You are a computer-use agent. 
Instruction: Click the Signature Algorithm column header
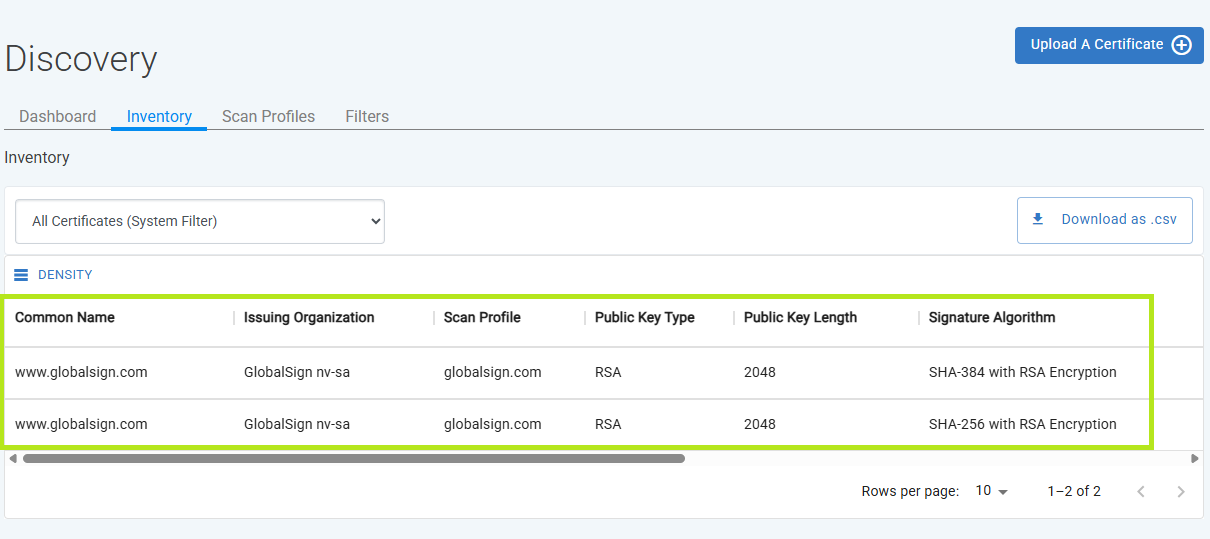click(992, 317)
